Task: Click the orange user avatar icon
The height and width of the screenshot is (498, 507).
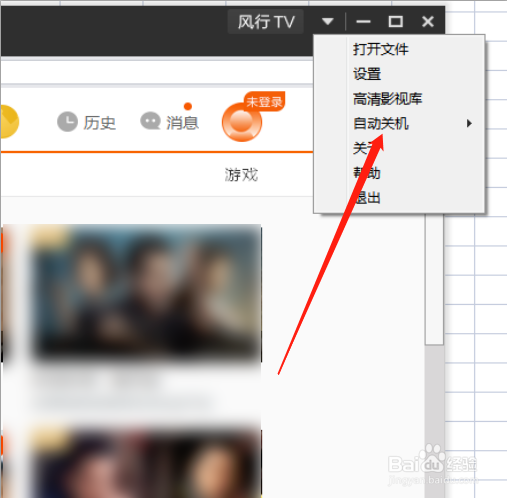Action: click(x=242, y=122)
